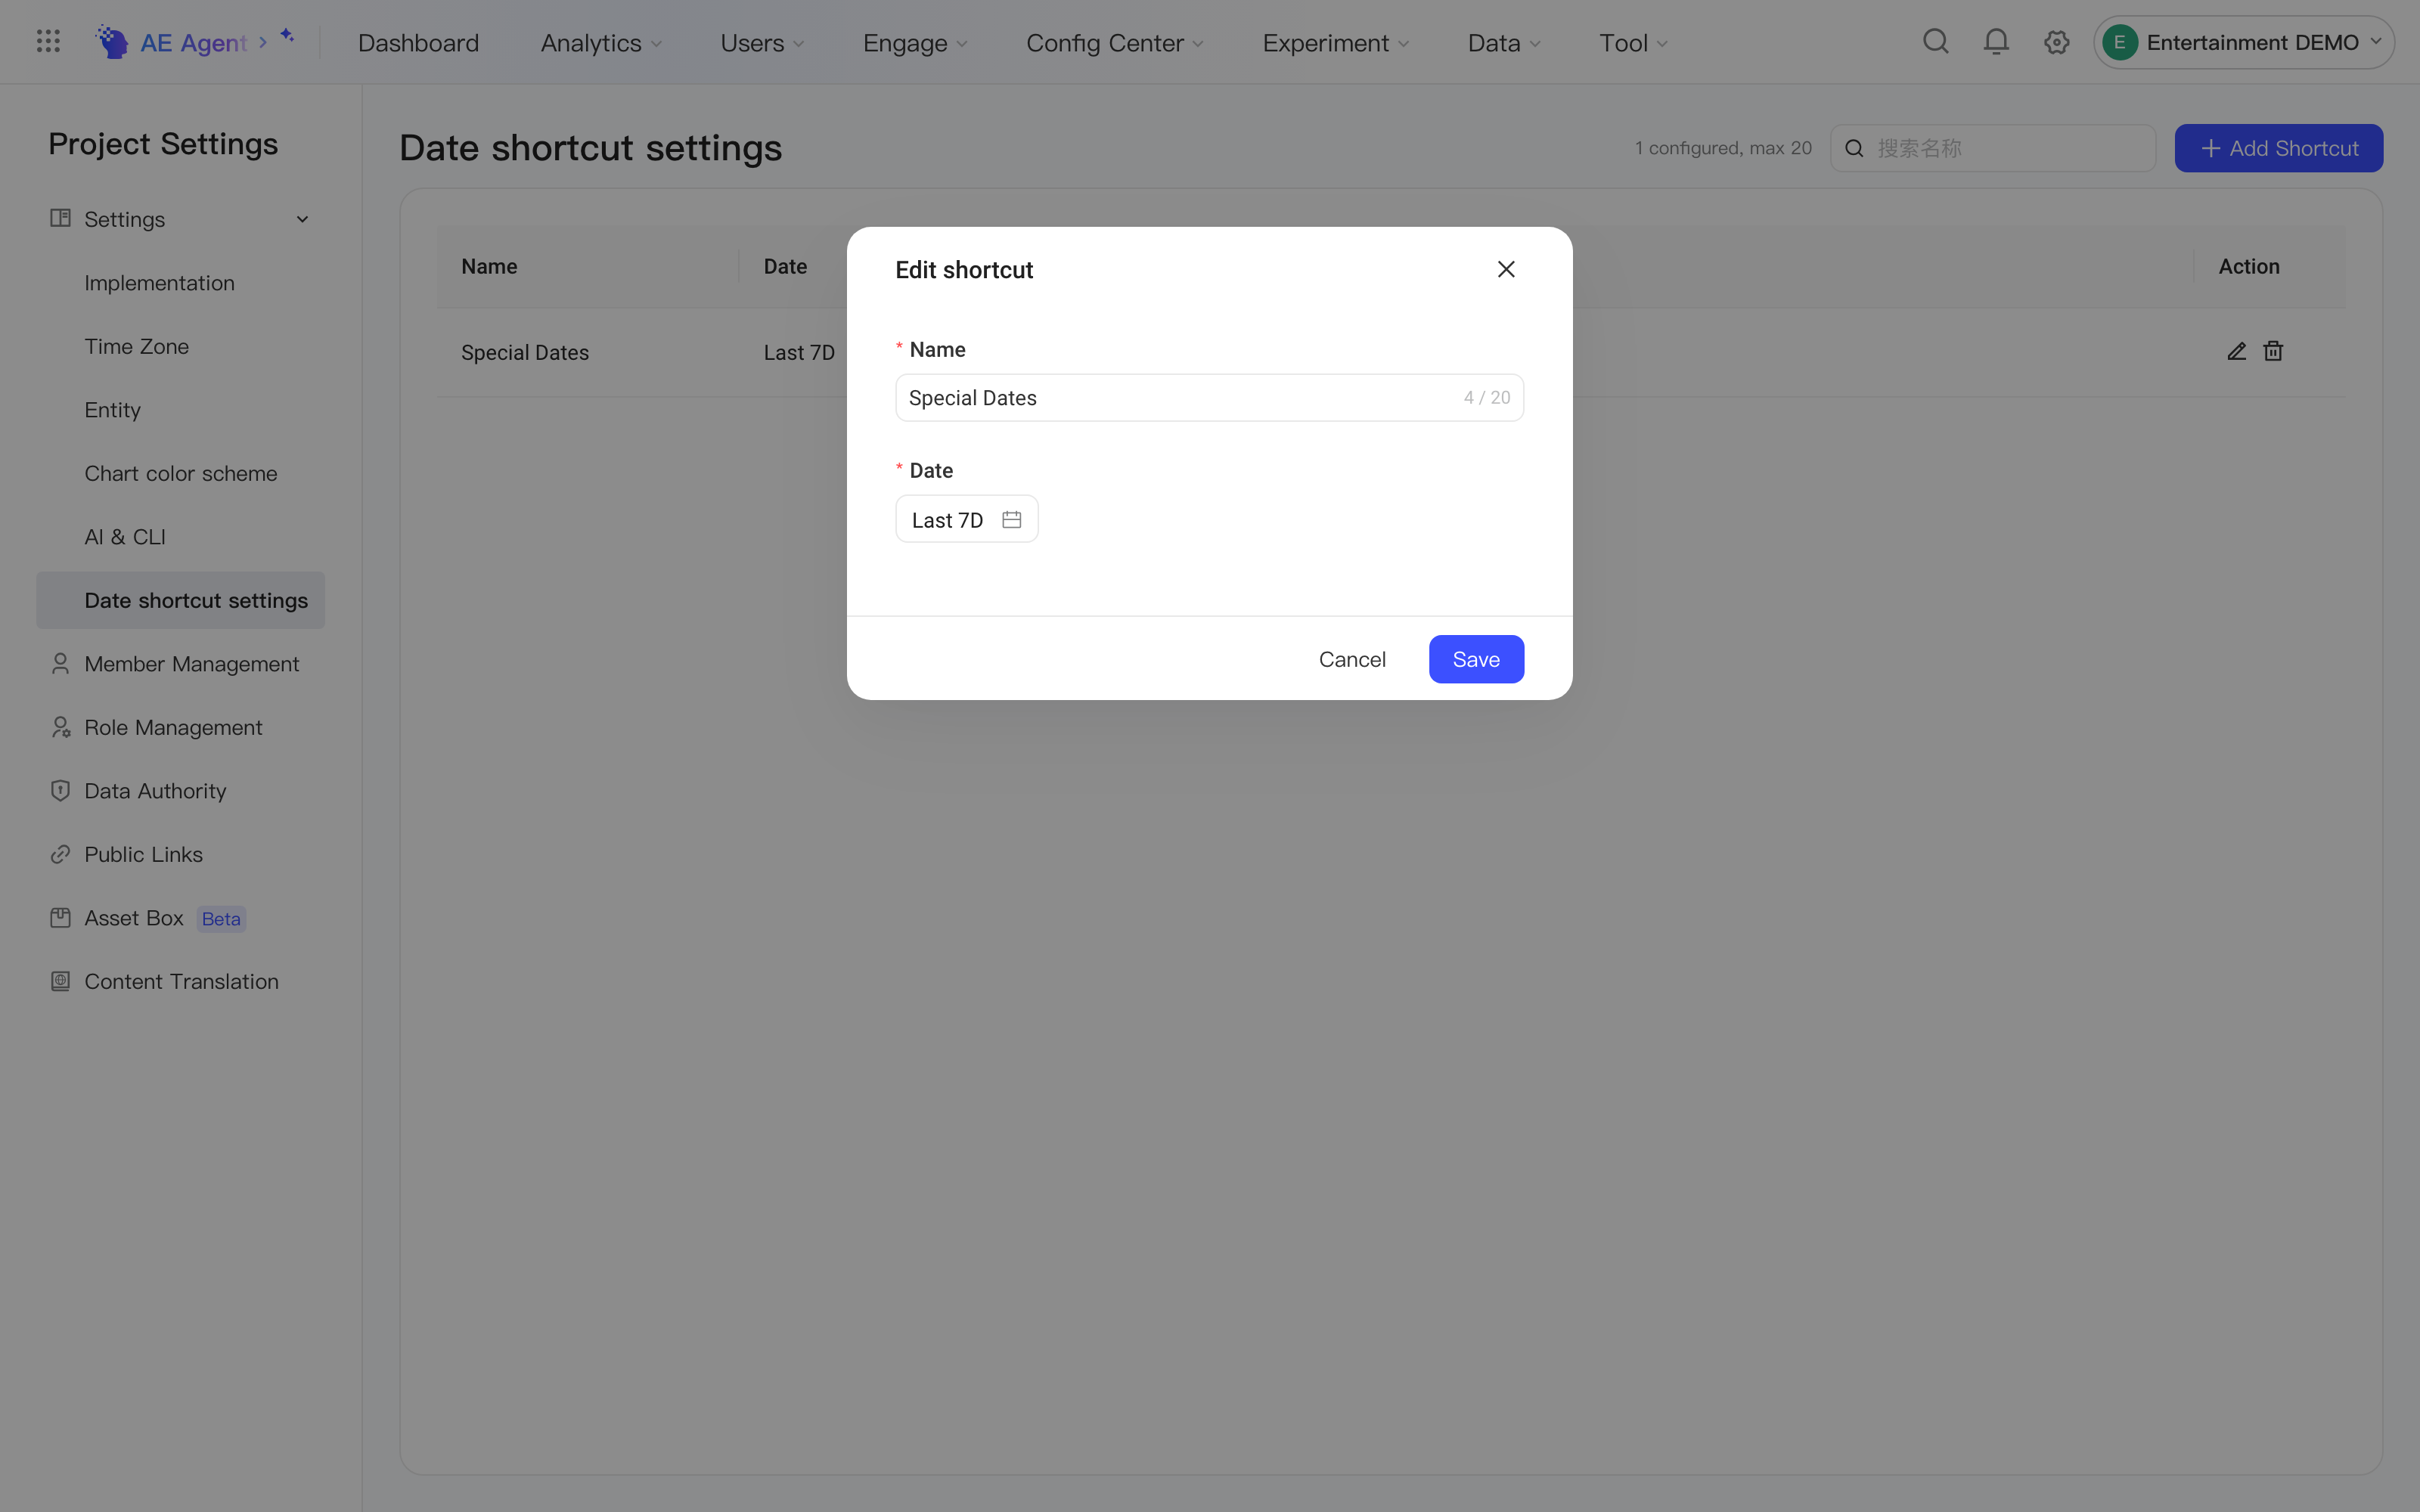This screenshot has width=2420, height=1512.
Task: Expand the Engage menu
Action: (x=915, y=43)
